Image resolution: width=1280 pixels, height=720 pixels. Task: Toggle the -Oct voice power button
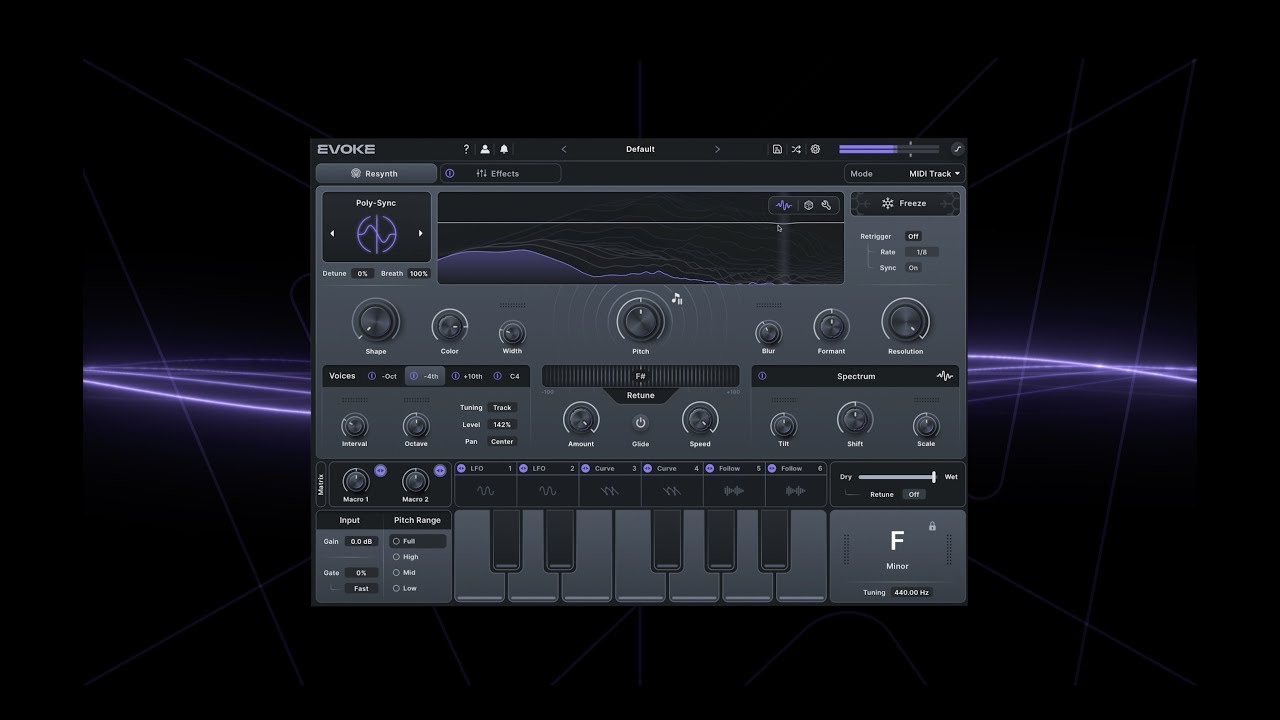coord(372,376)
